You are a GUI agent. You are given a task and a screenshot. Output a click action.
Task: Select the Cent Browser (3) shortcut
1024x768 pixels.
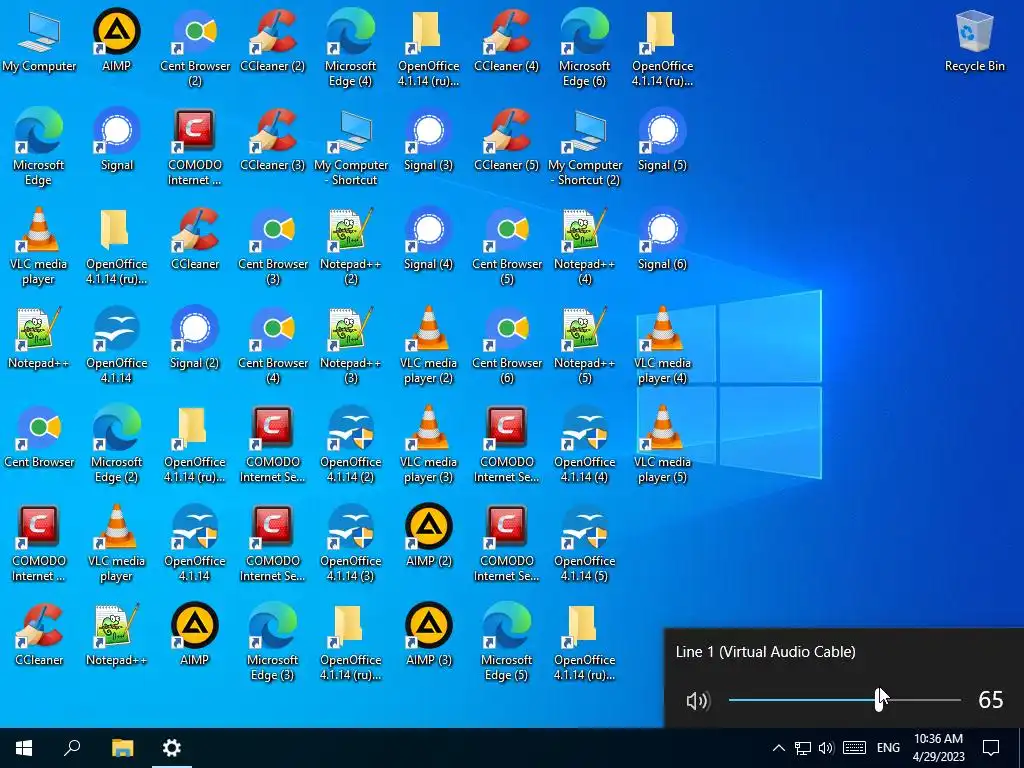[x=272, y=246]
